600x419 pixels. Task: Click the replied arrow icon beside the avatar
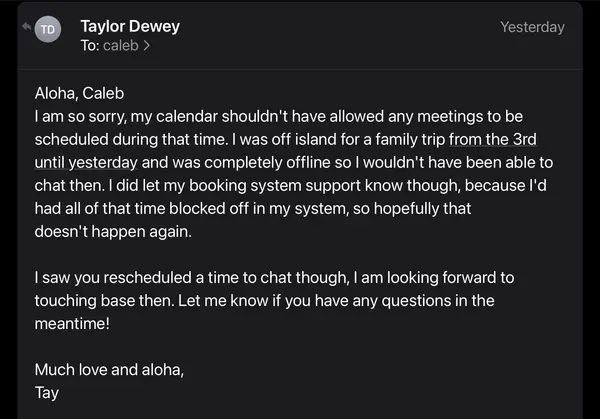(26, 26)
